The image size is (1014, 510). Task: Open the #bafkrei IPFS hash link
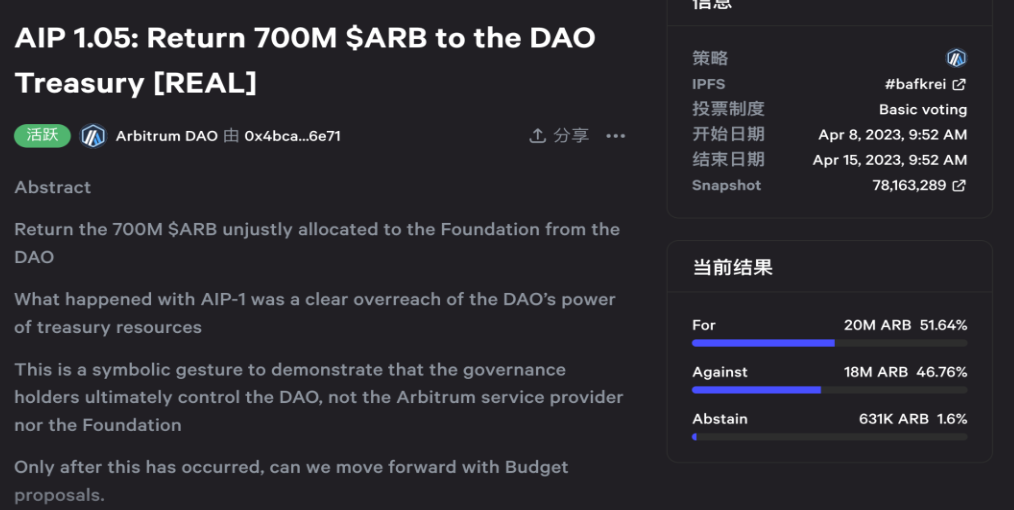915,84
